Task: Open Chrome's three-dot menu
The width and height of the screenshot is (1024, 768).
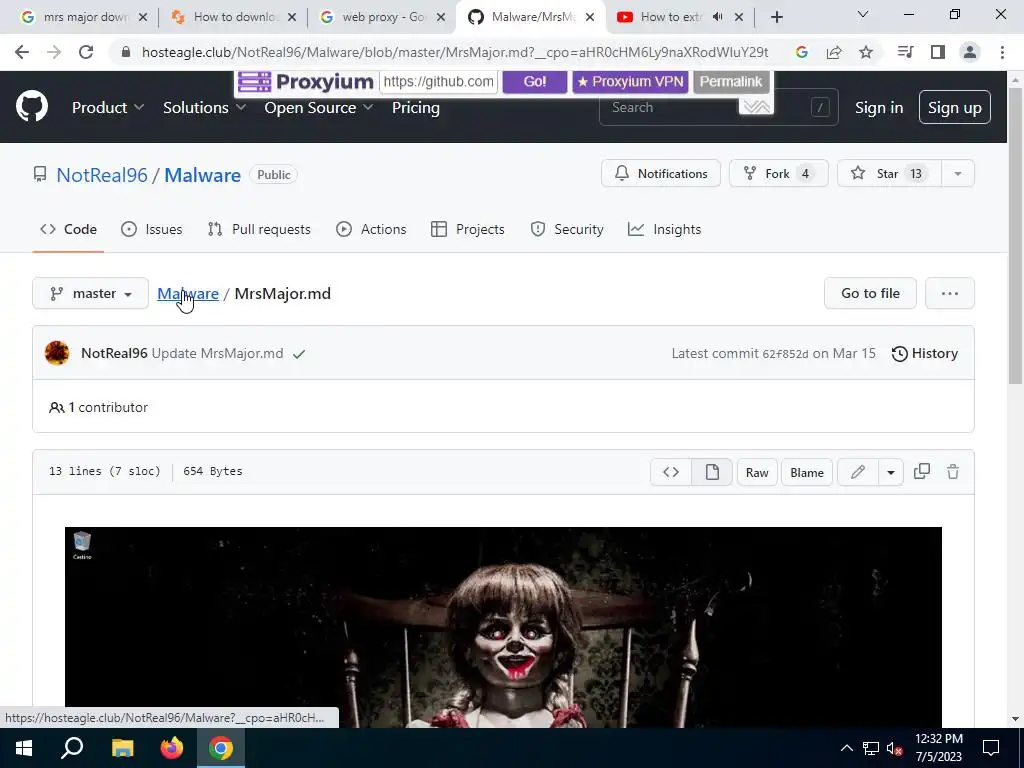Action: [1002, 52]
